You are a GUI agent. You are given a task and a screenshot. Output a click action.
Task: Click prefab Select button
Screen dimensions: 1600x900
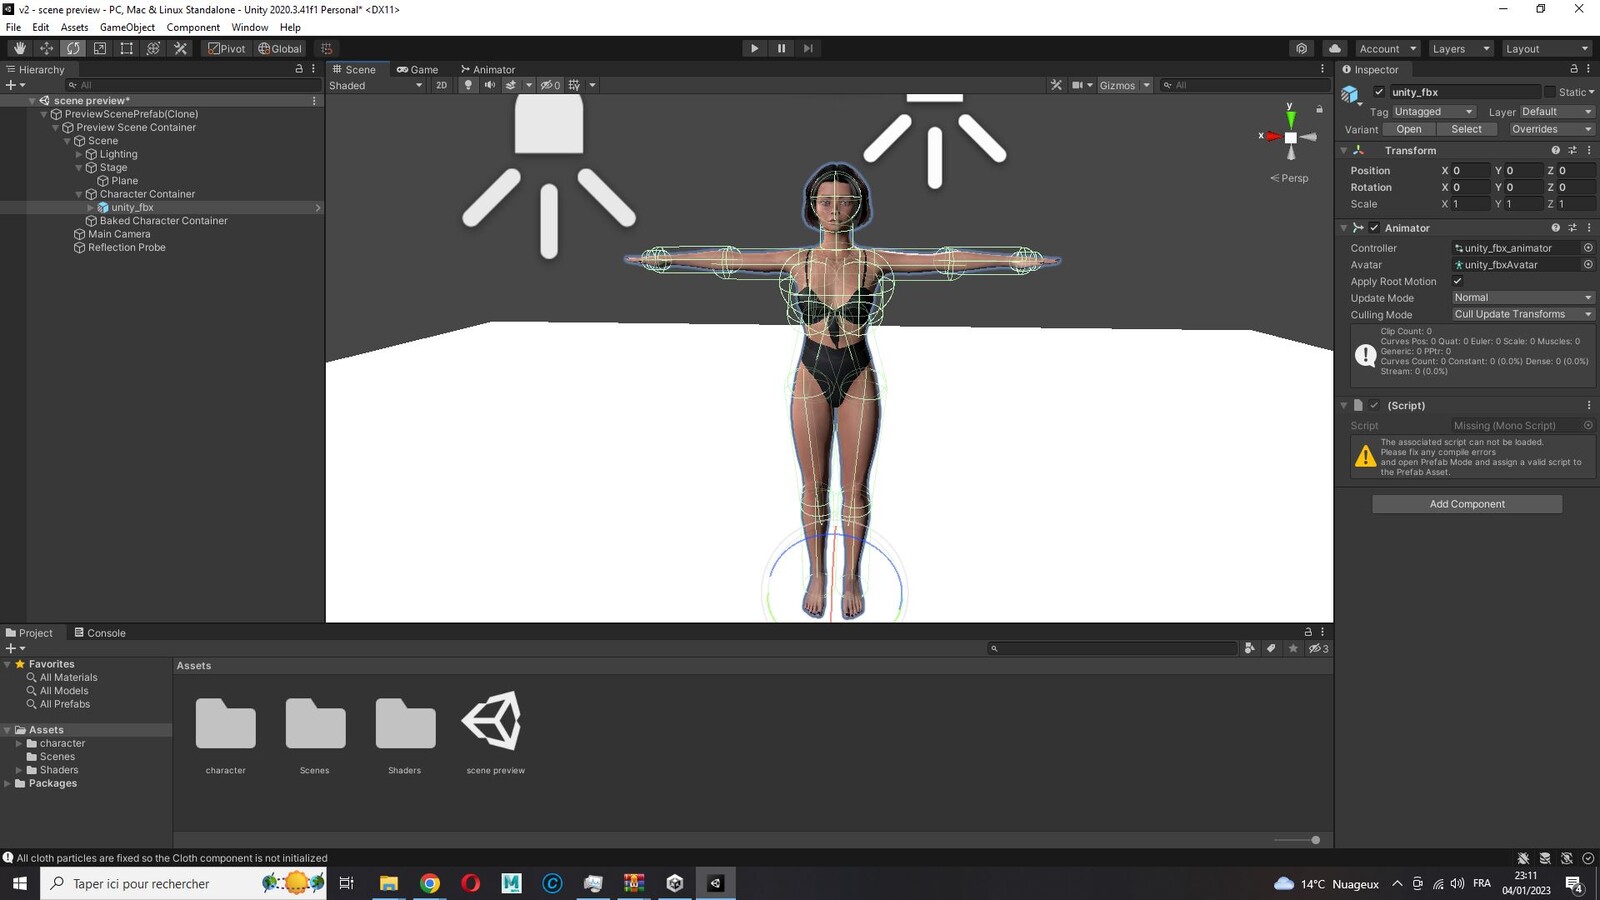1466,129
